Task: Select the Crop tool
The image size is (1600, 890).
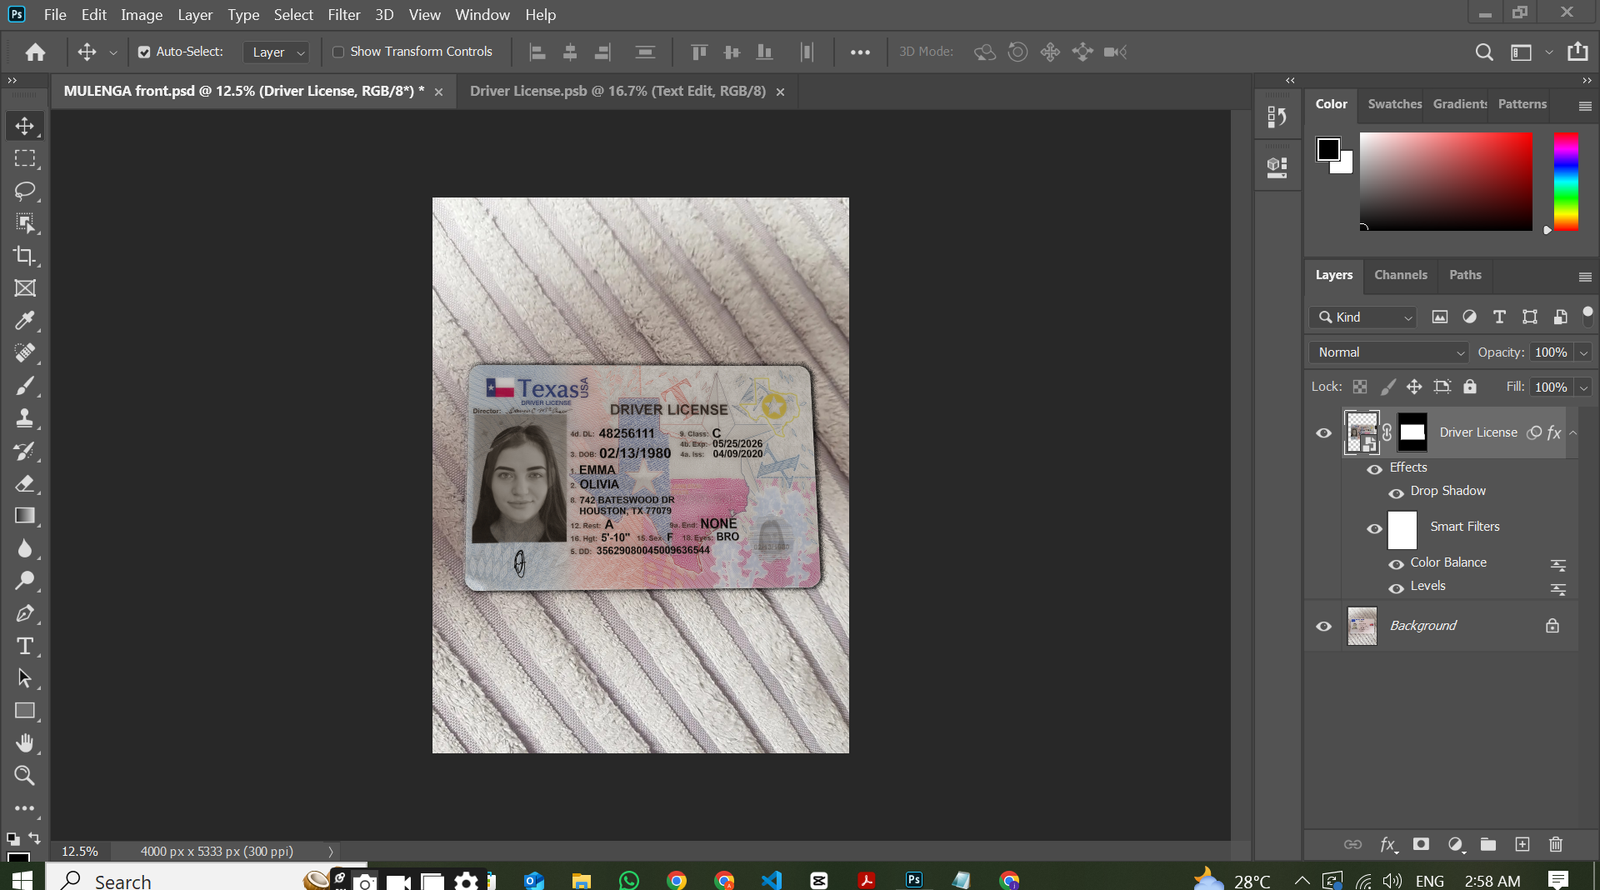Action: point(25,256)
